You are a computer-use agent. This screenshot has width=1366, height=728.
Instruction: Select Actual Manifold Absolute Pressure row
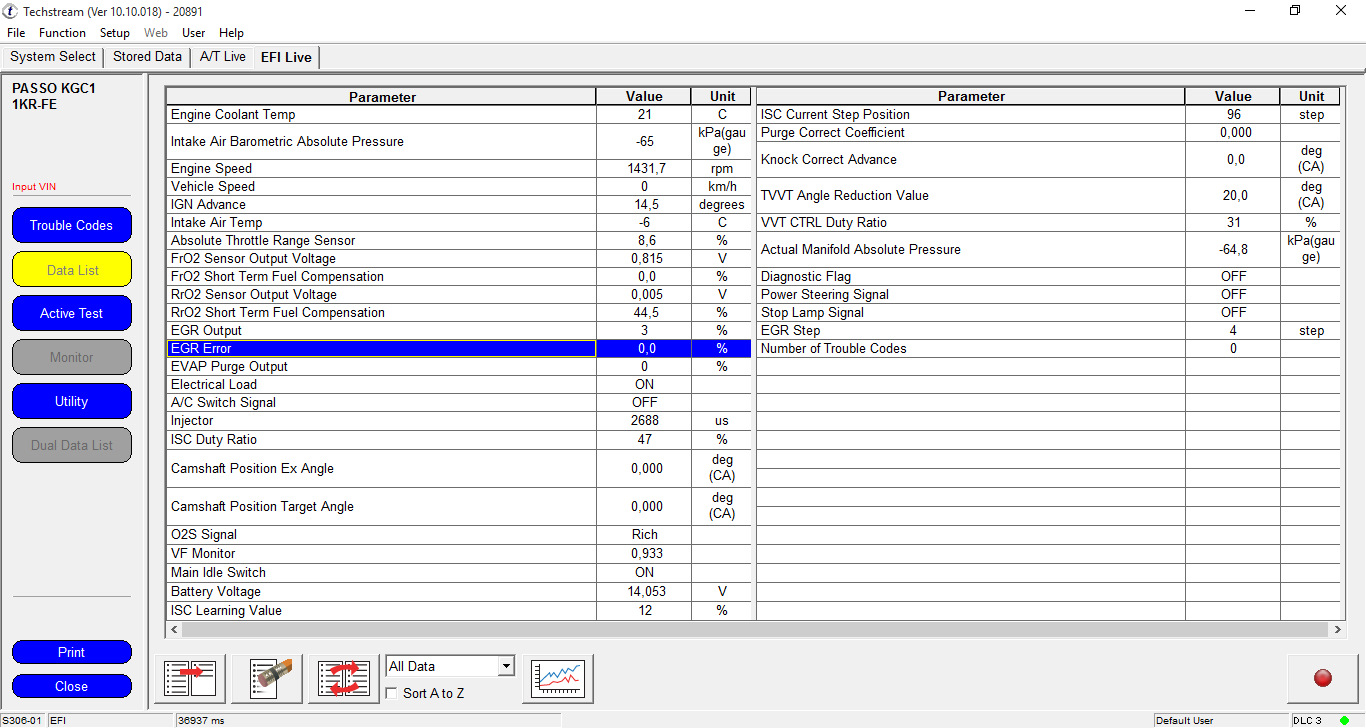(x=1049, y=250)
